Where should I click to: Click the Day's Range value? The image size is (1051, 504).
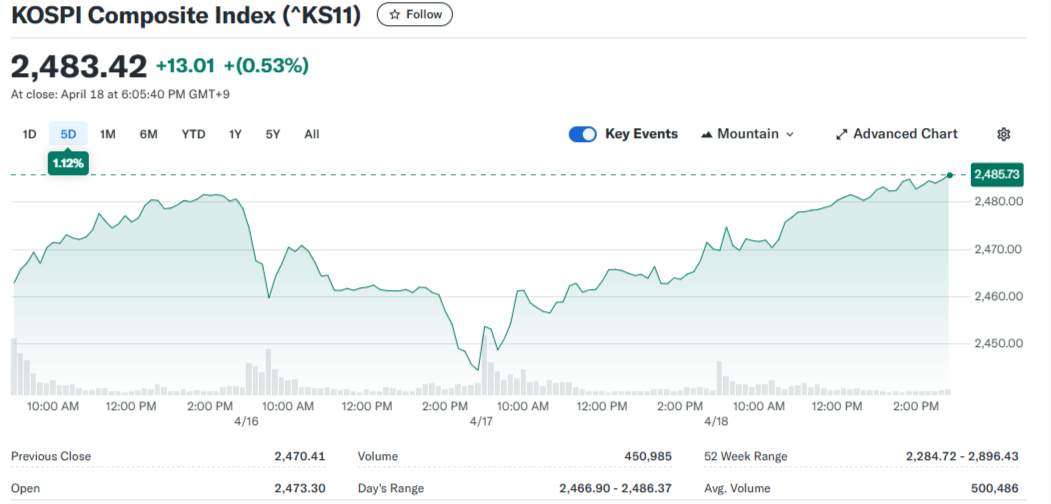coord(615,489)
